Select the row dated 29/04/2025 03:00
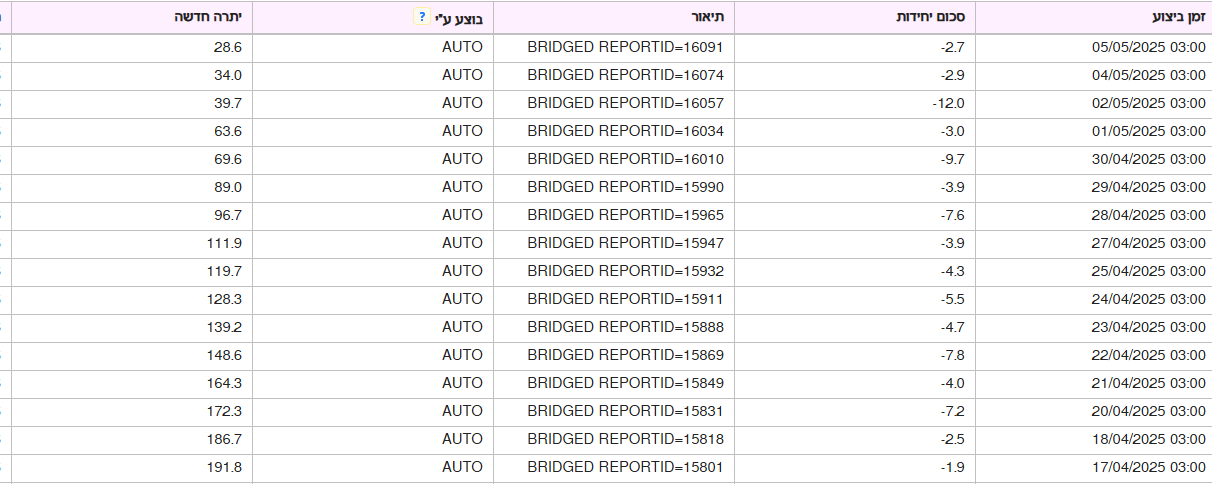The height and width of the screenshot is (488, 1212). tap(606, 187)
